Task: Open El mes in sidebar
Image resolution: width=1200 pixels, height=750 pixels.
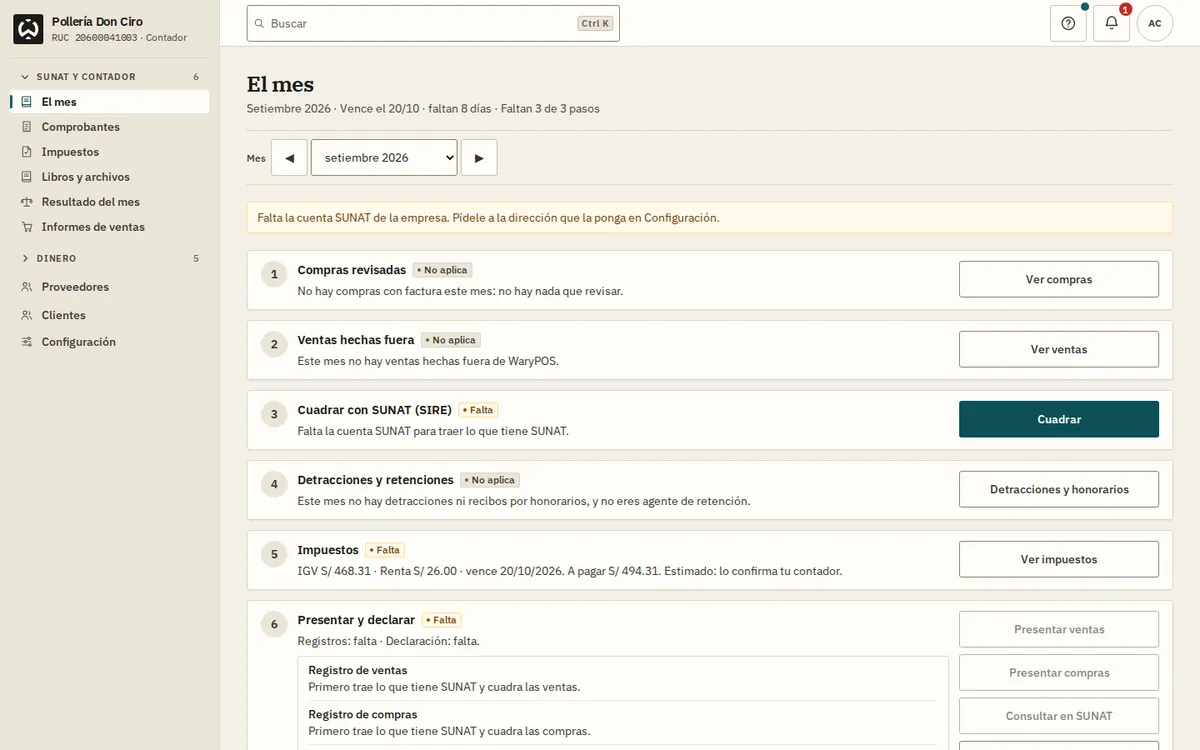Action: pos(110,102)
